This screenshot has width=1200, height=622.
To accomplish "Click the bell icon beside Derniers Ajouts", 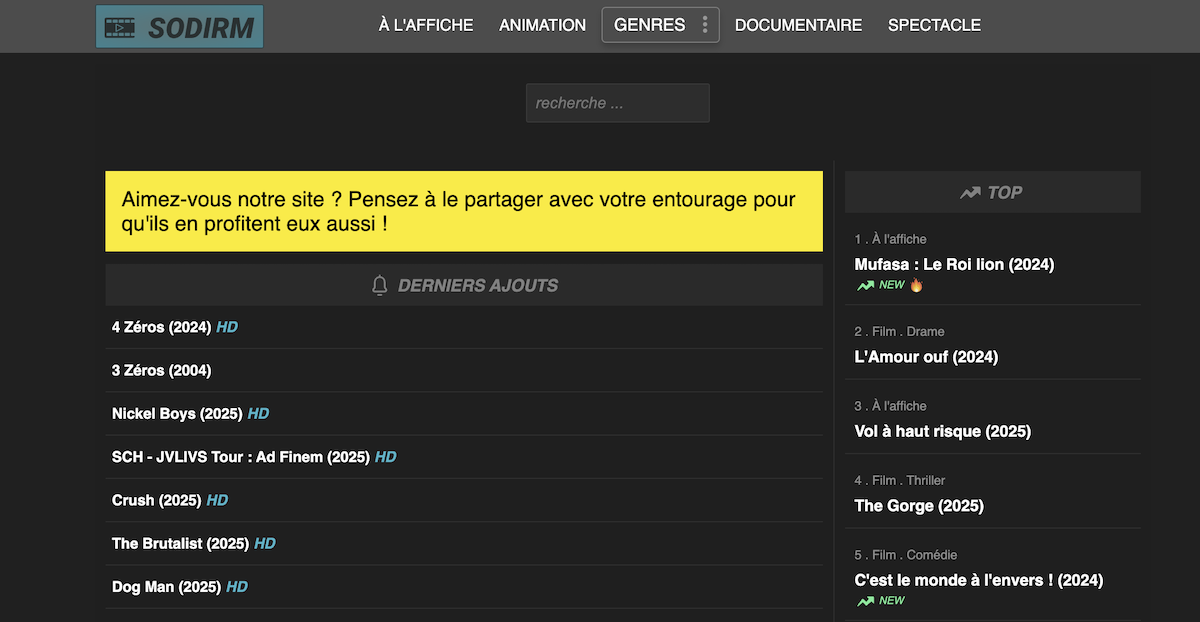I will click(379, 286).
